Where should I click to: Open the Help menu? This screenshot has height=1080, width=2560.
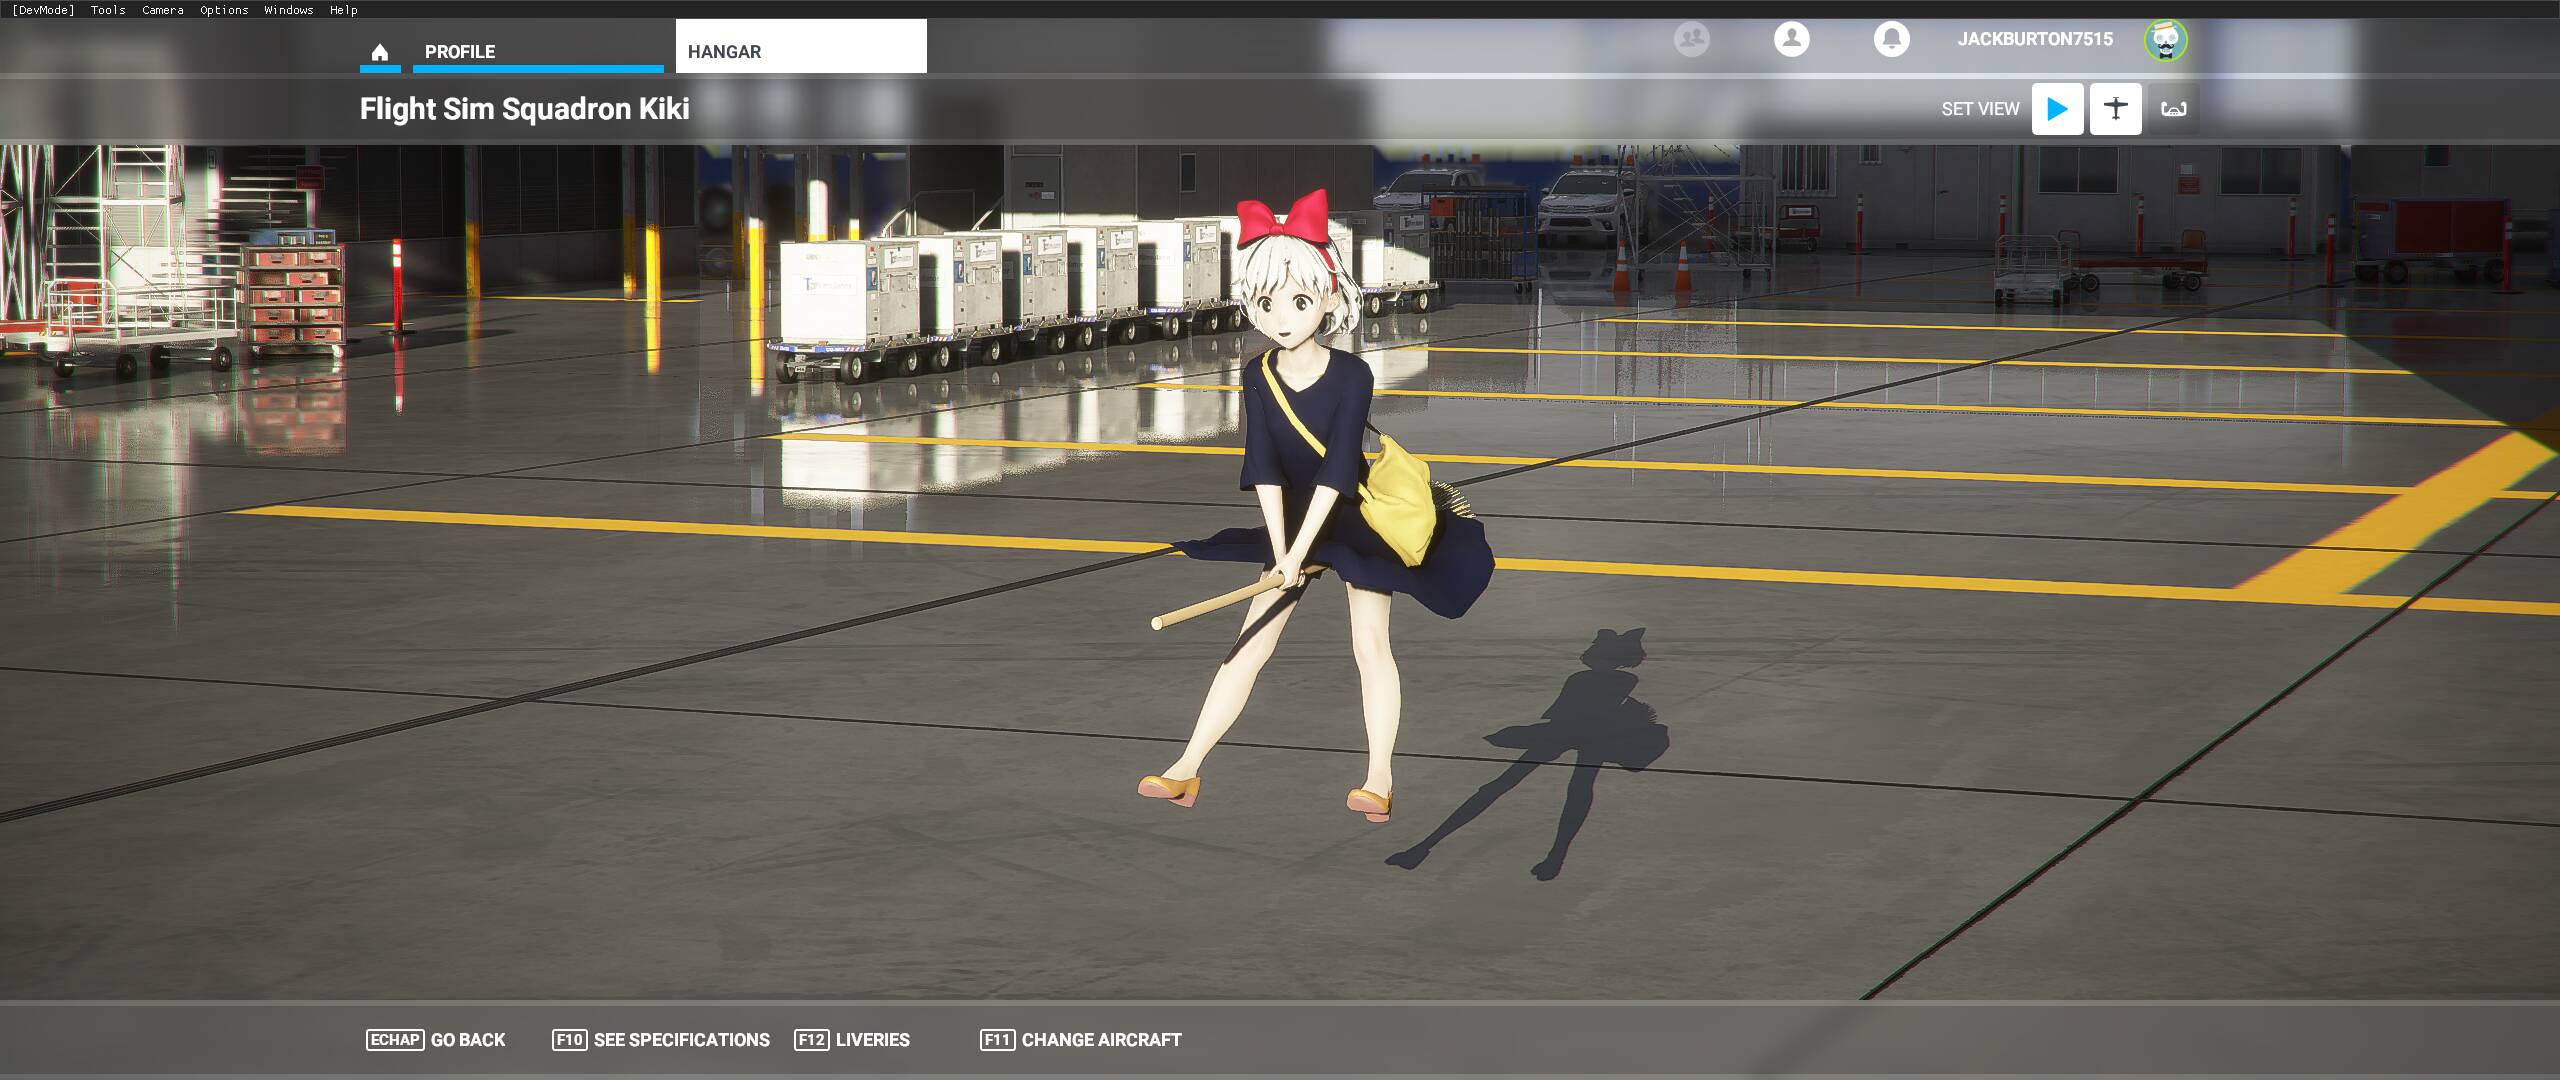click(343, 10)
